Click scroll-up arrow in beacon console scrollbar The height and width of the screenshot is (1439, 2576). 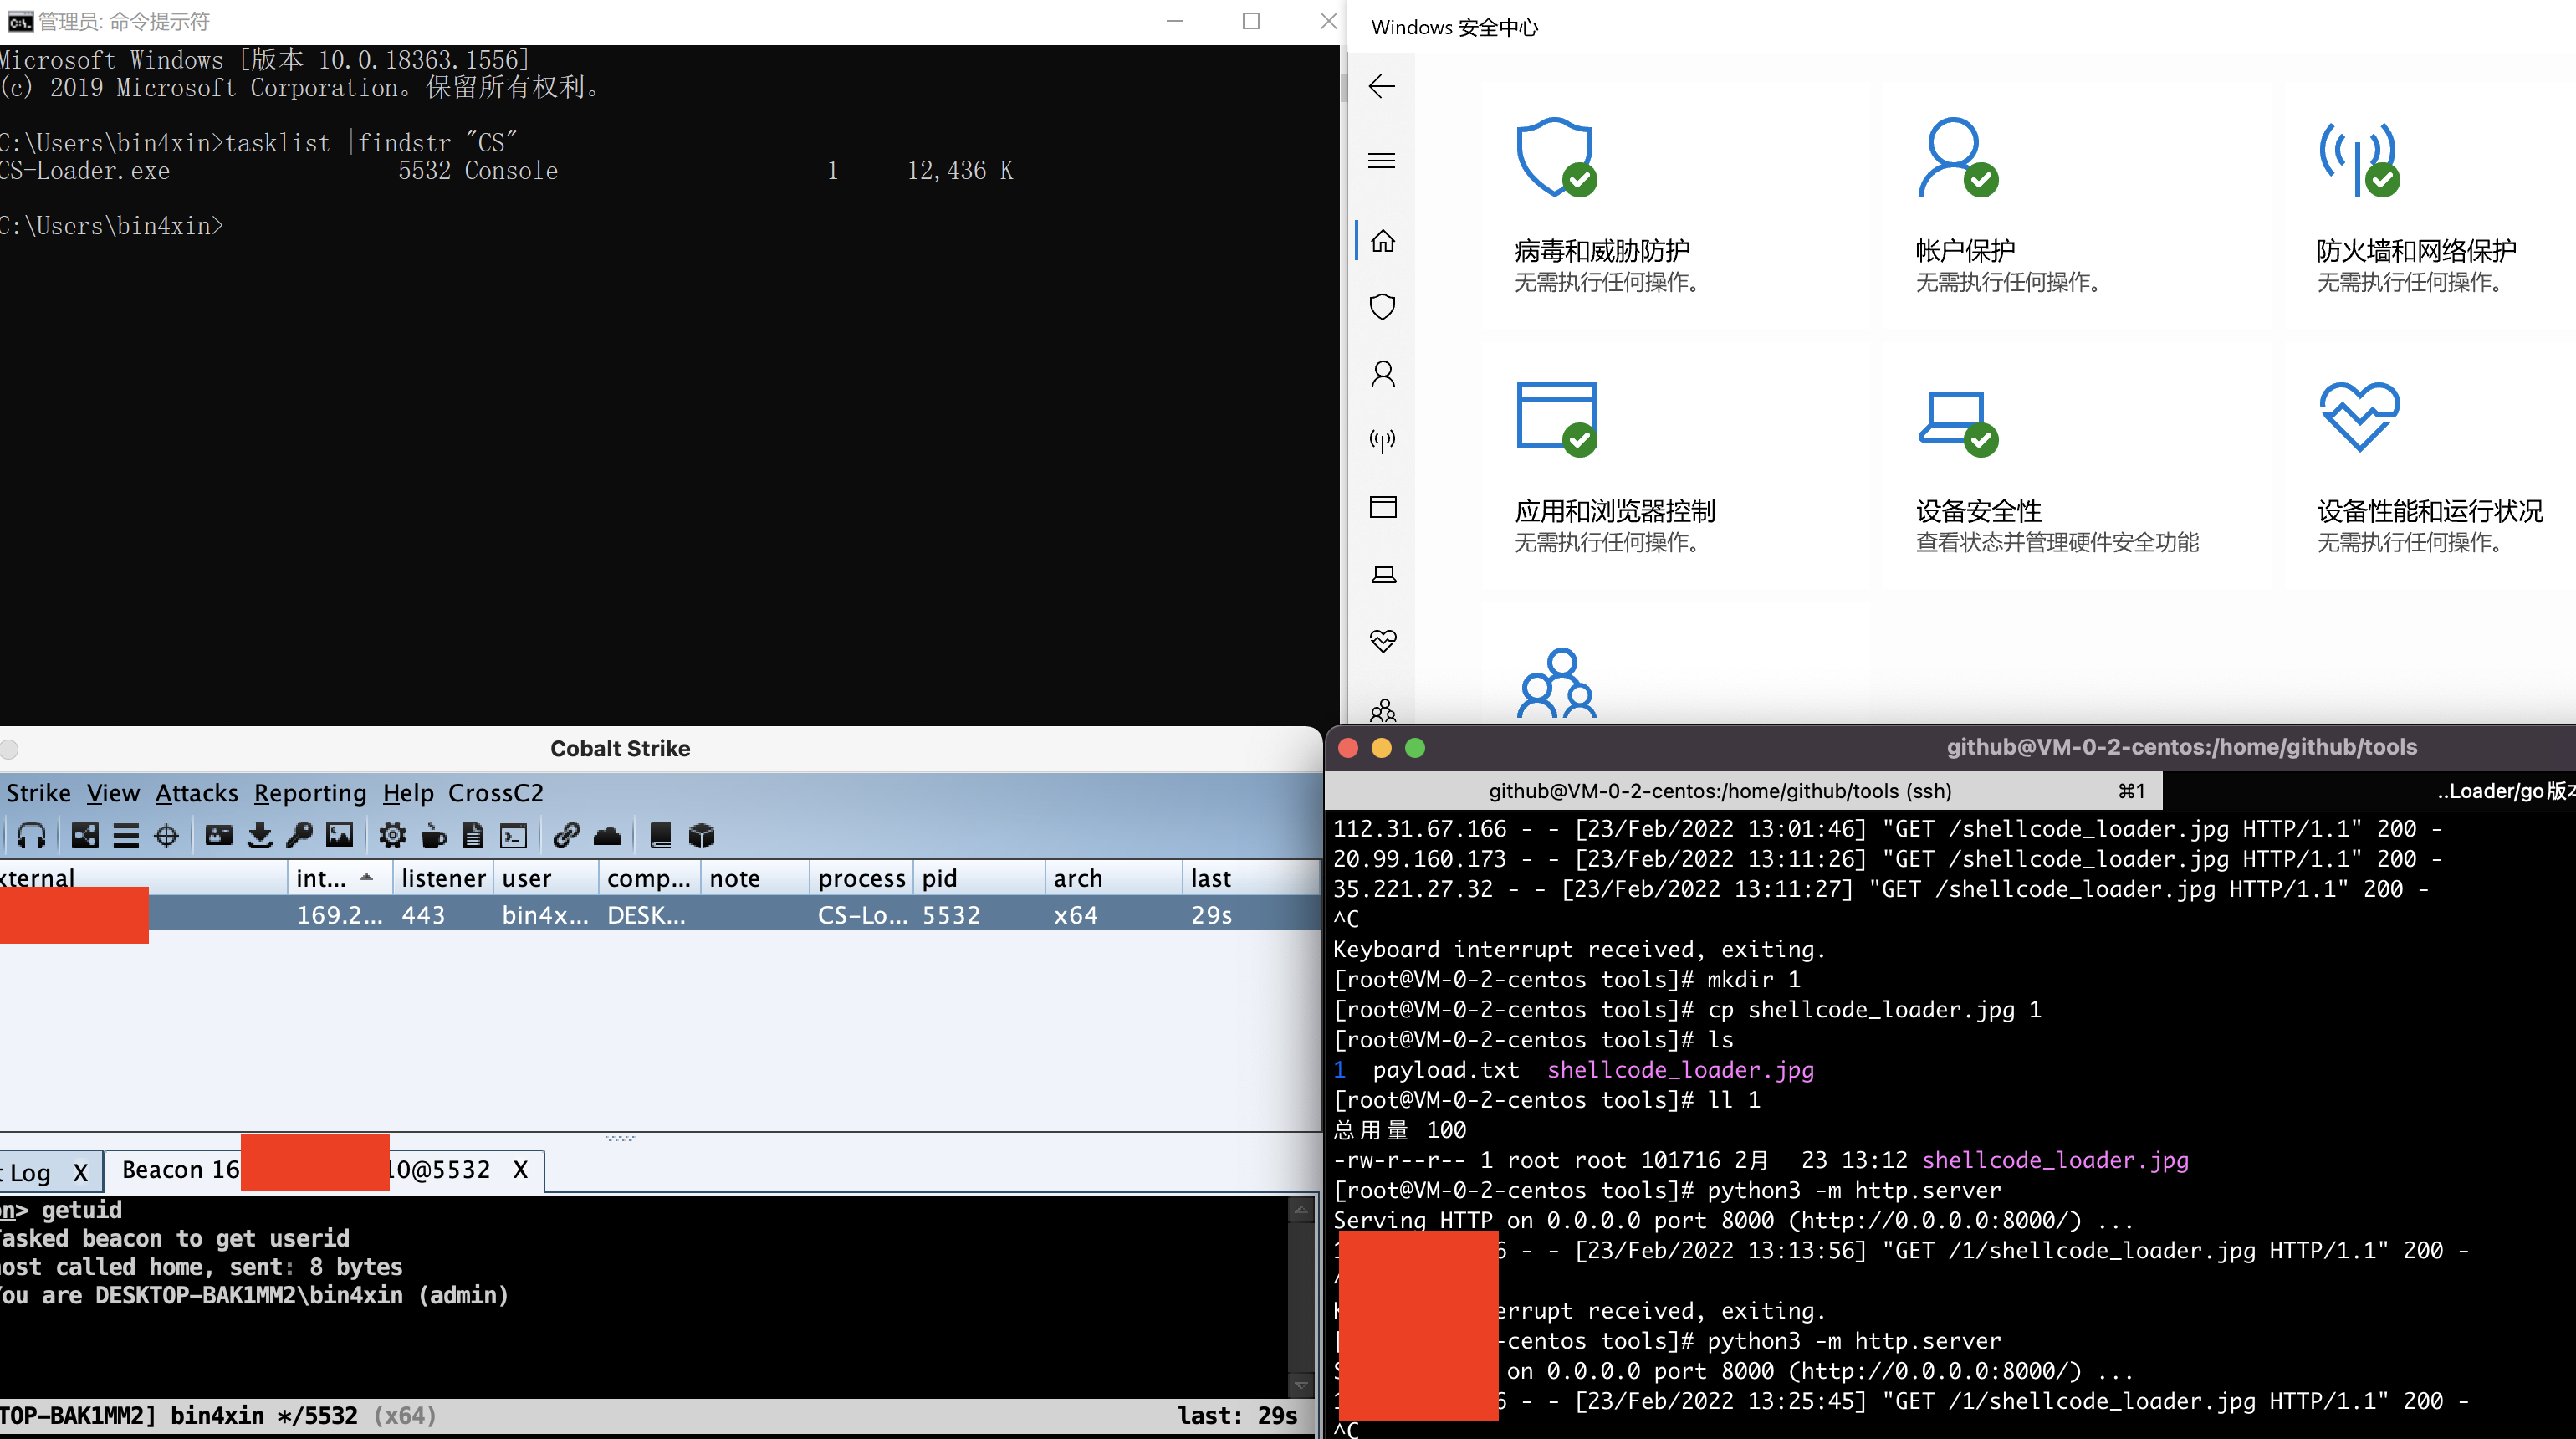coord(1301,1210)
